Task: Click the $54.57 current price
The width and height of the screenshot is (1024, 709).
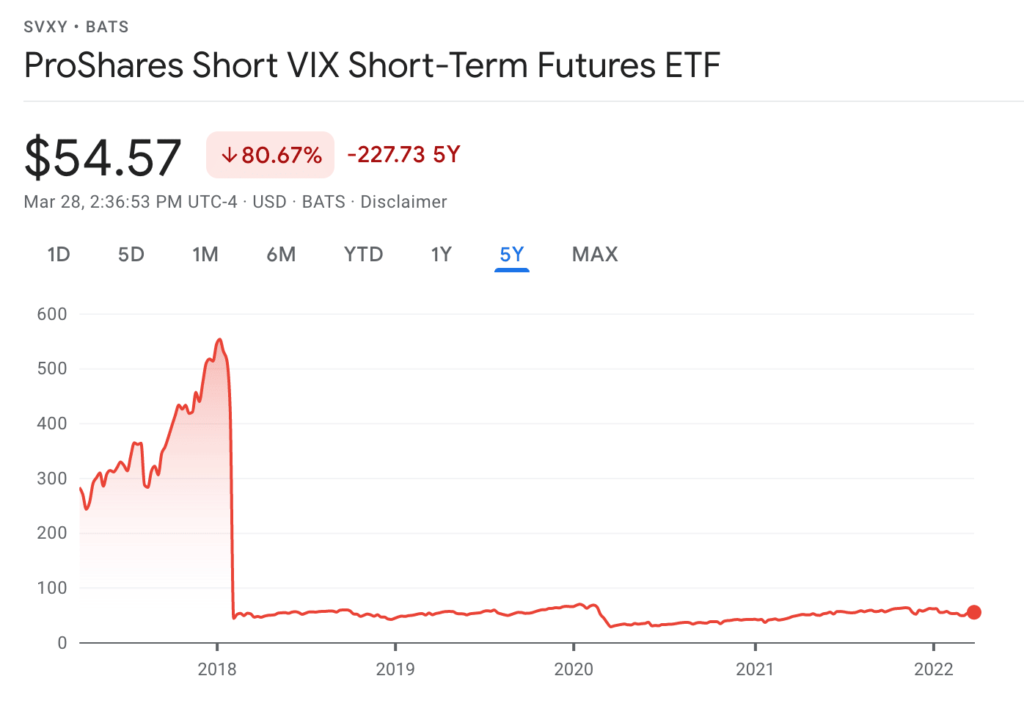Action: [103, 158]
